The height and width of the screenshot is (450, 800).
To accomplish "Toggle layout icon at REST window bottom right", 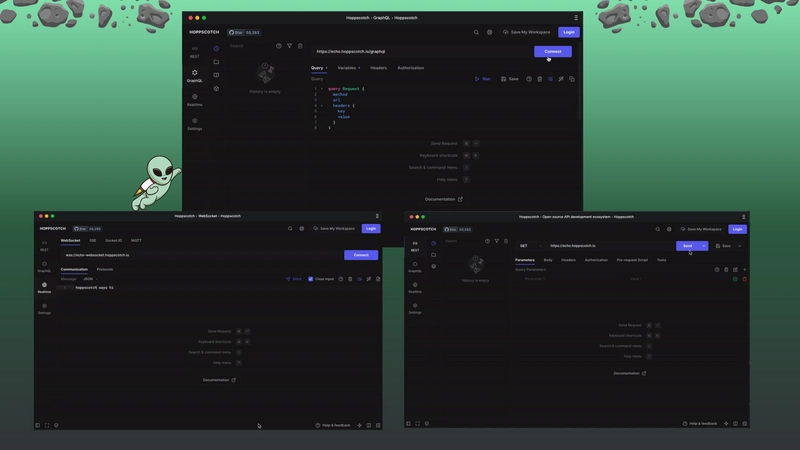I will point(735,423).
